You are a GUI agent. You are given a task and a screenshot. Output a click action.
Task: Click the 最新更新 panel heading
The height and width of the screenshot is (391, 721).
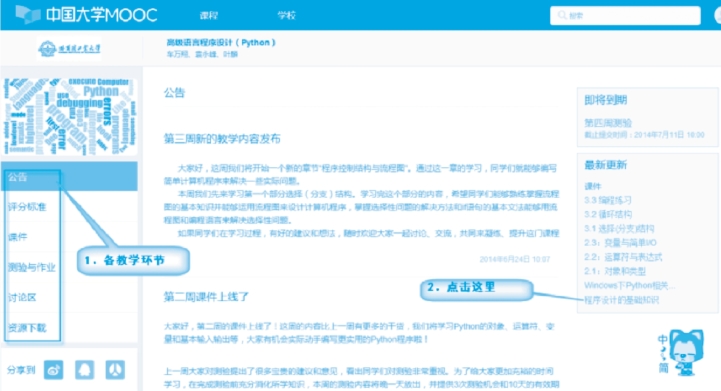[606, 165]
